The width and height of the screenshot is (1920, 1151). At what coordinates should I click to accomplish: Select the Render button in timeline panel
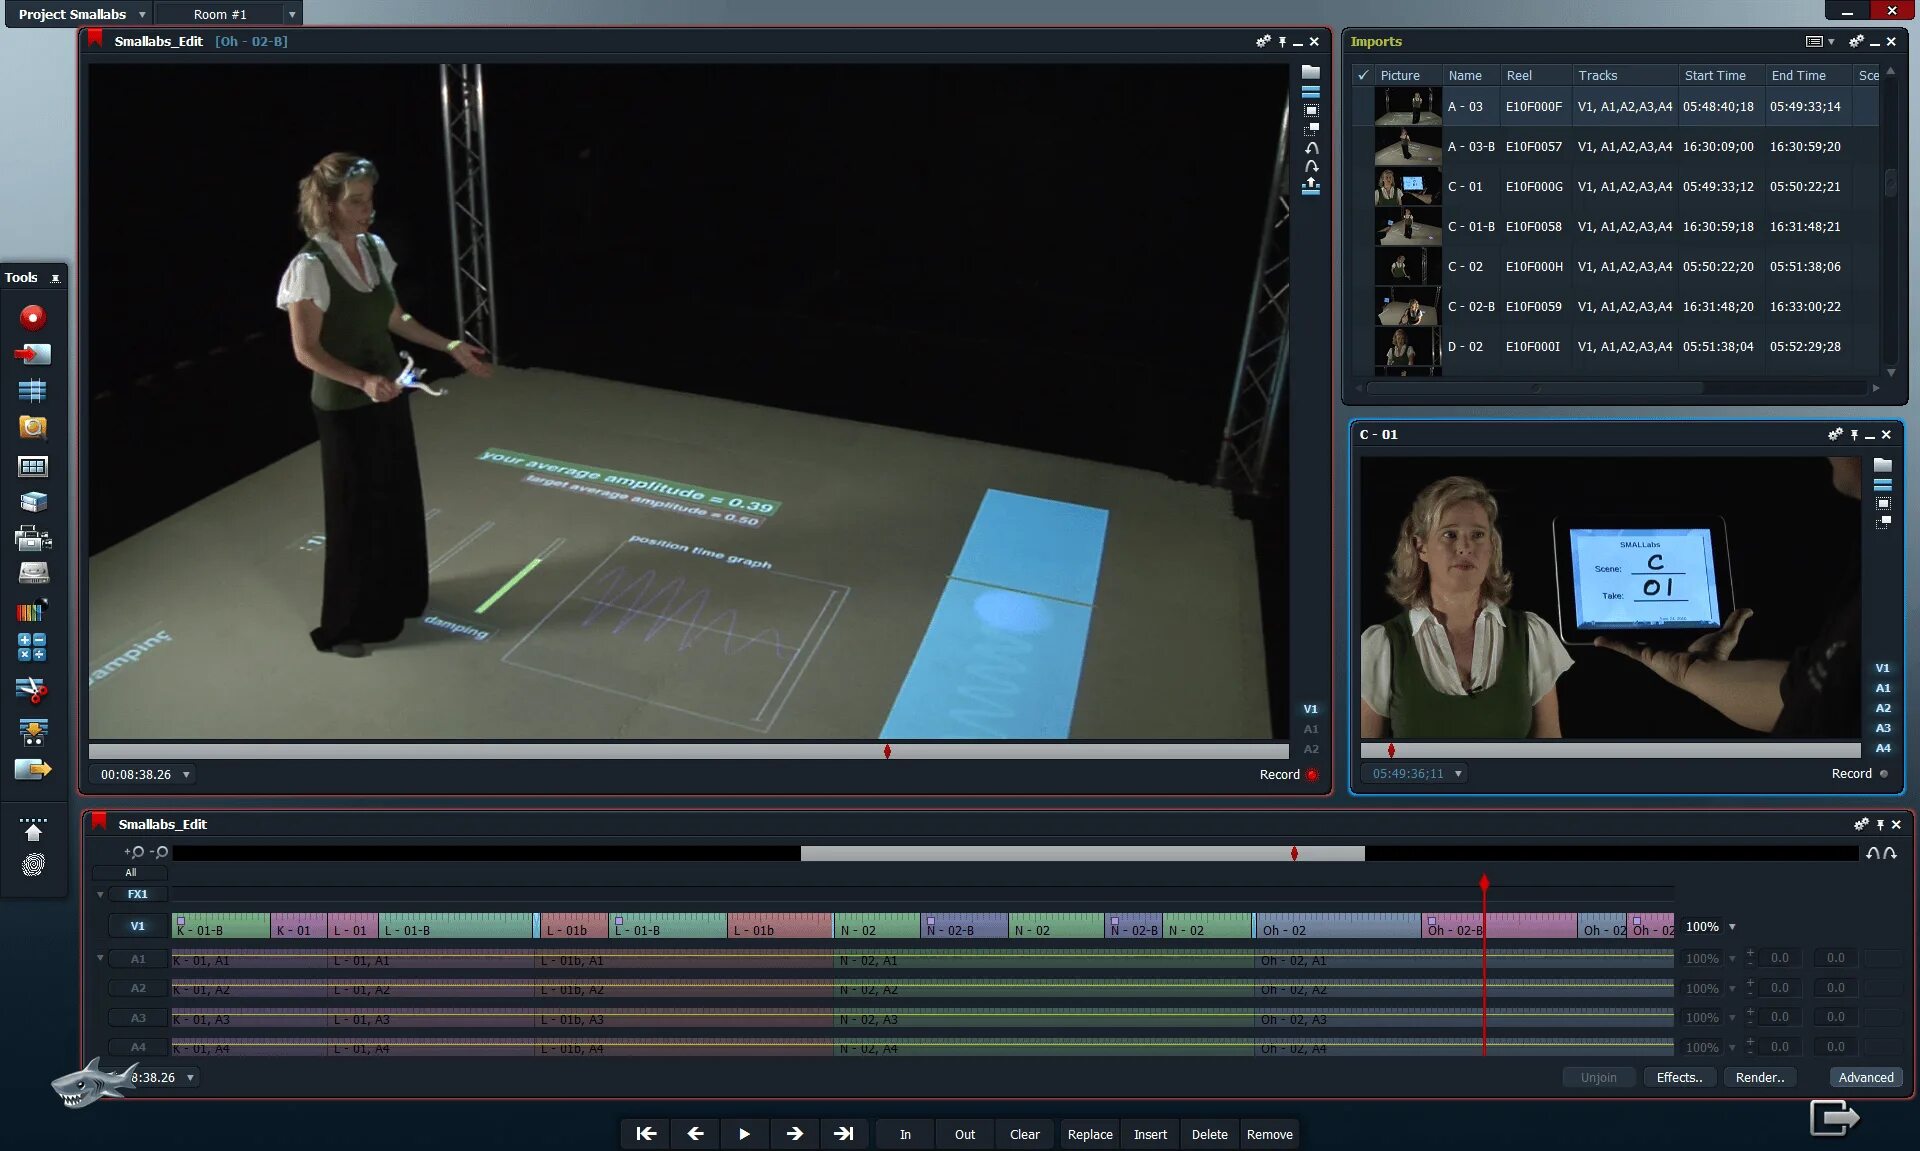(1760, 1077)
